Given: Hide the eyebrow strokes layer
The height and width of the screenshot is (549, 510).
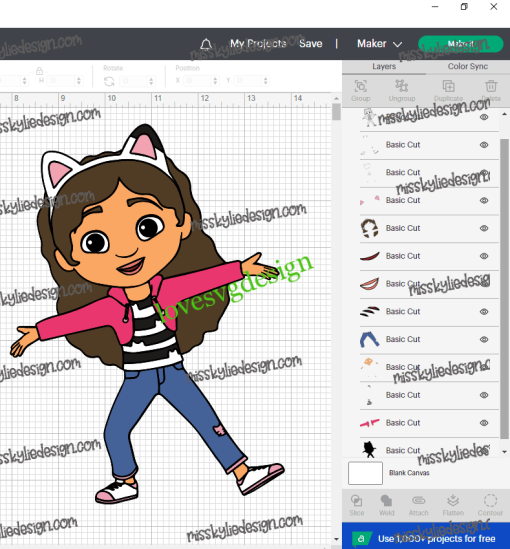Looking at the screenshot, I should click(x=484, y=312).
